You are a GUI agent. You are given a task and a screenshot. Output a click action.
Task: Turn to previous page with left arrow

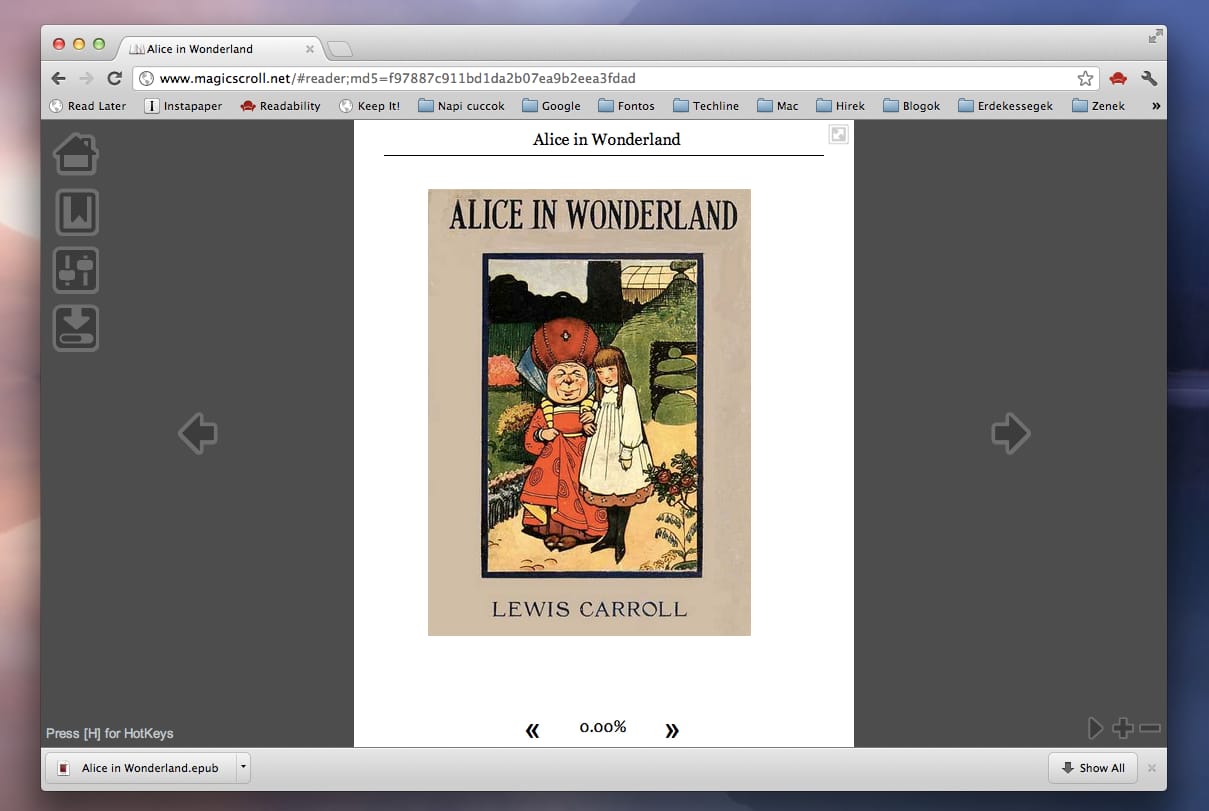[x=198, y=434]
